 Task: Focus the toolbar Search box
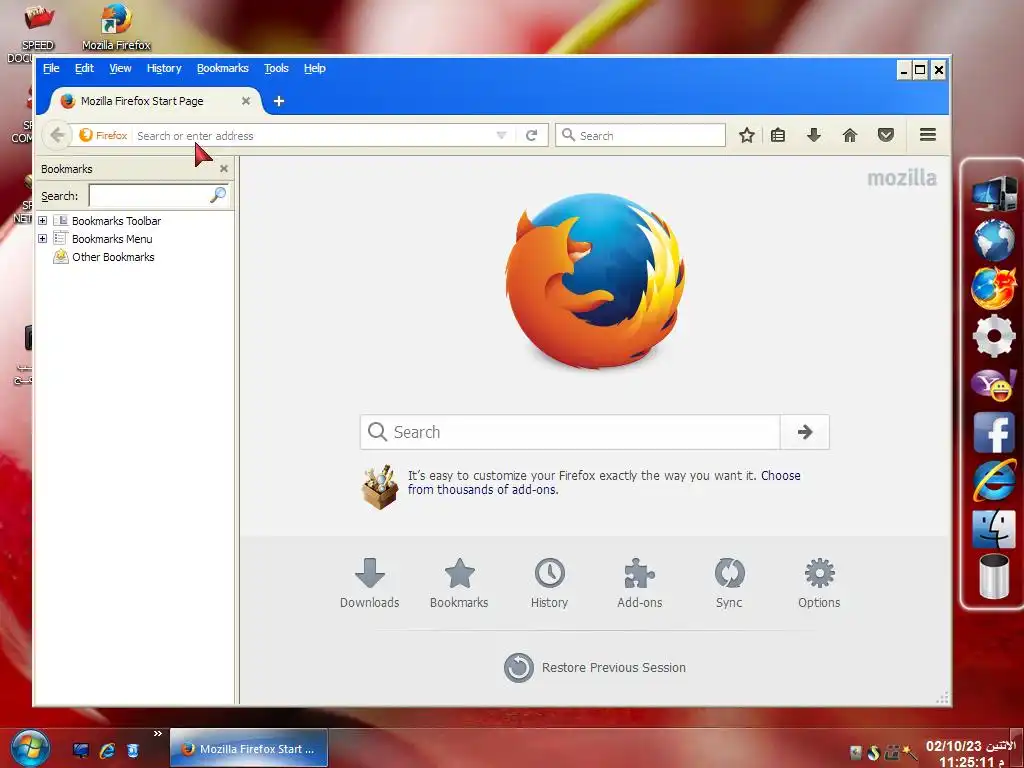coord(640,135)
